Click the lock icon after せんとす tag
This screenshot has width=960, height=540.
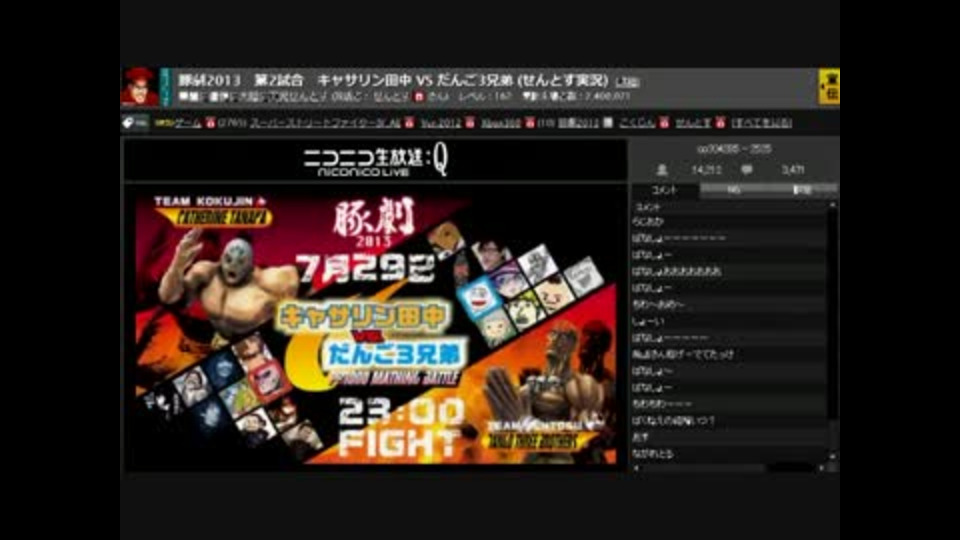[x=720, y=123]
